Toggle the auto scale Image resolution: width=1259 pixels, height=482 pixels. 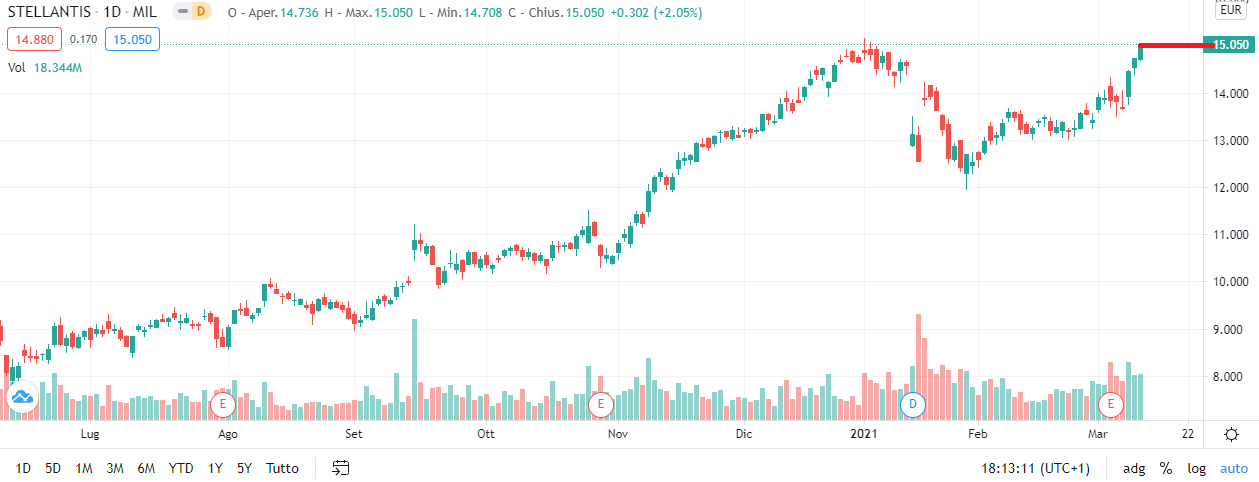[1233, 468]
